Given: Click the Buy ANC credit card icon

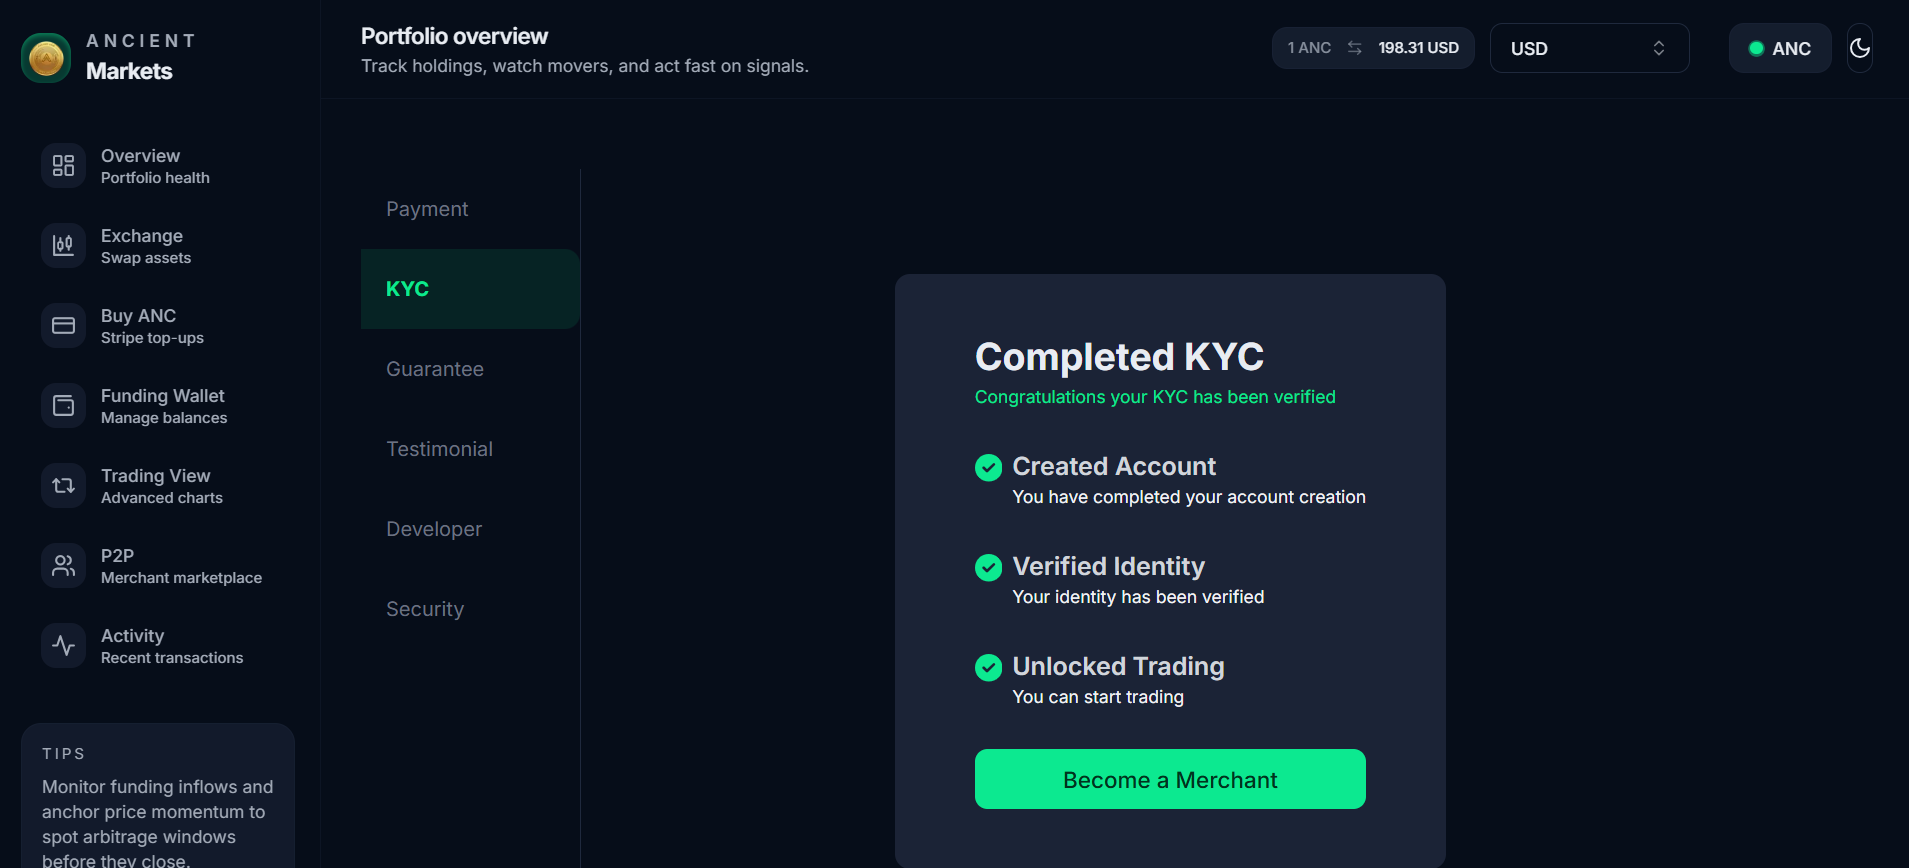Looking at the screenshot, I should pyautogui.click(x=63, y=326).
